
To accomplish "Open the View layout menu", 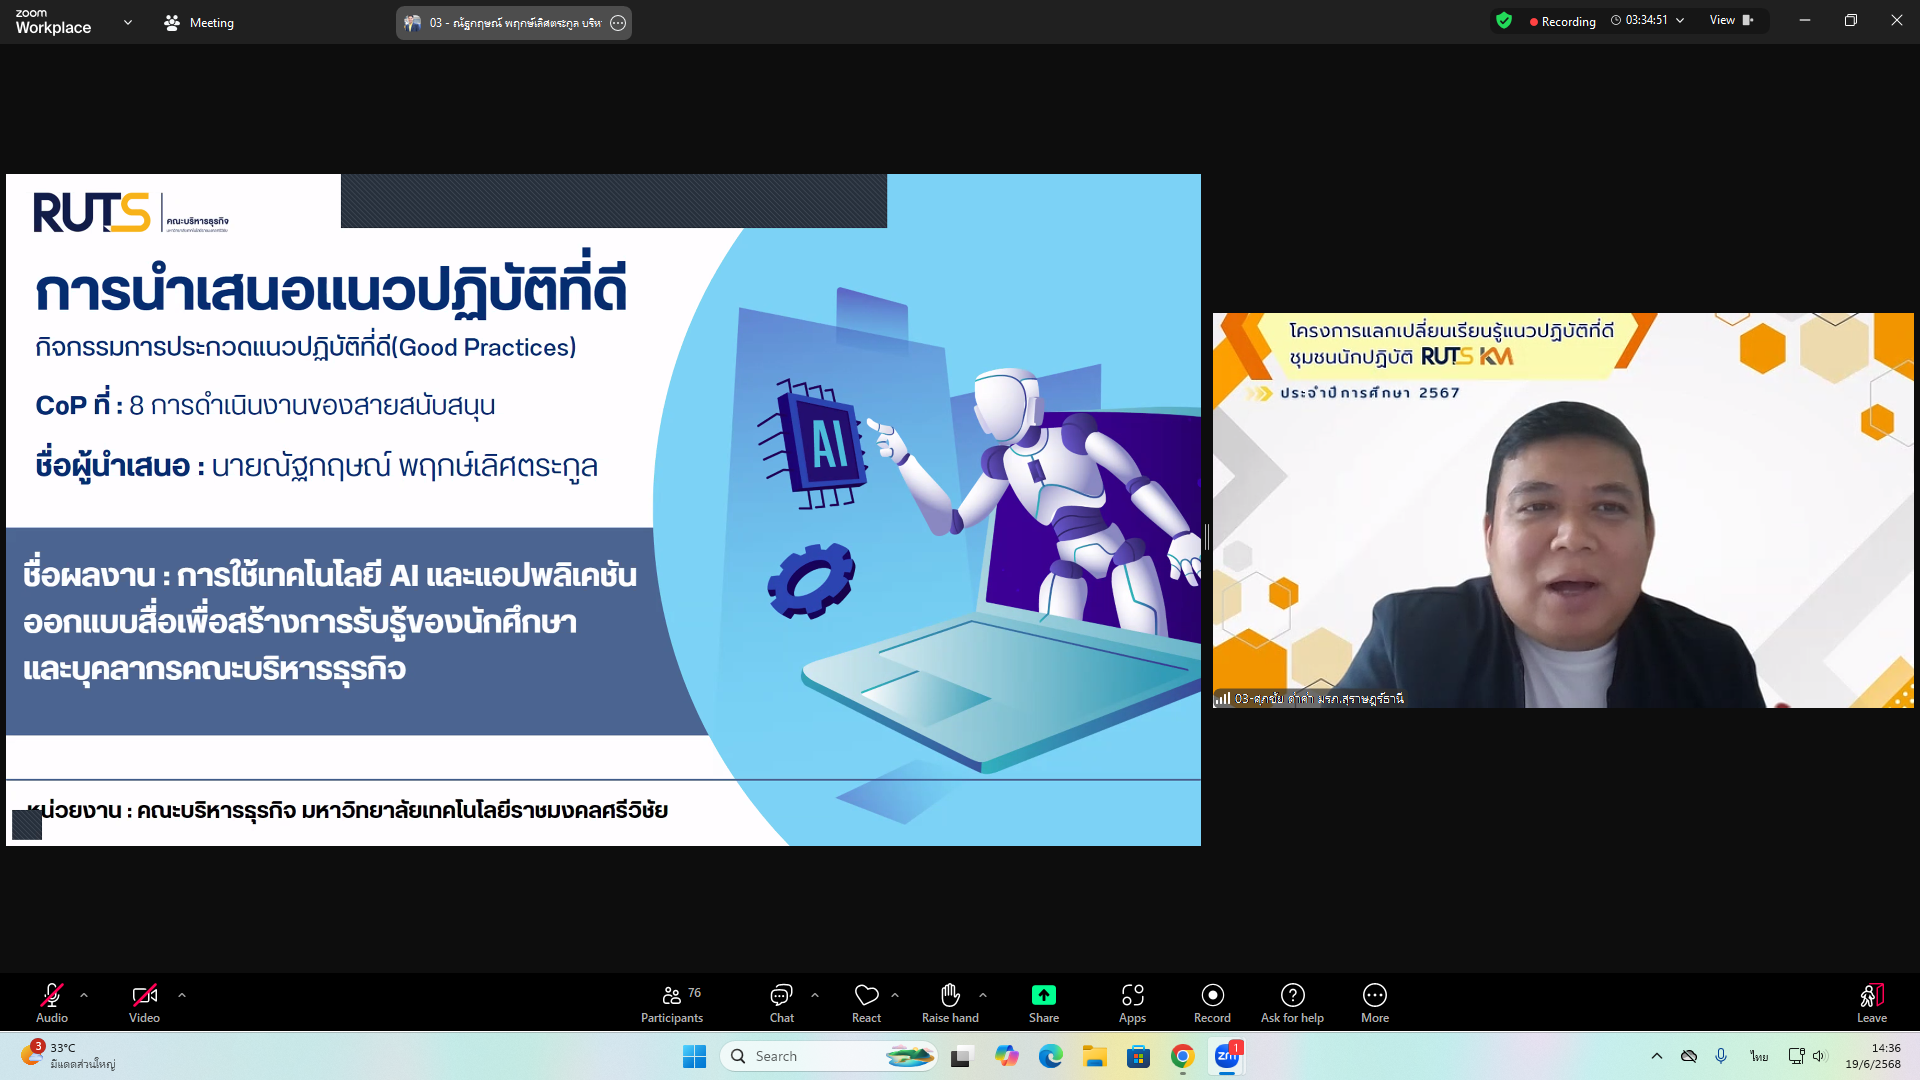I will [x=1731, y=20].
